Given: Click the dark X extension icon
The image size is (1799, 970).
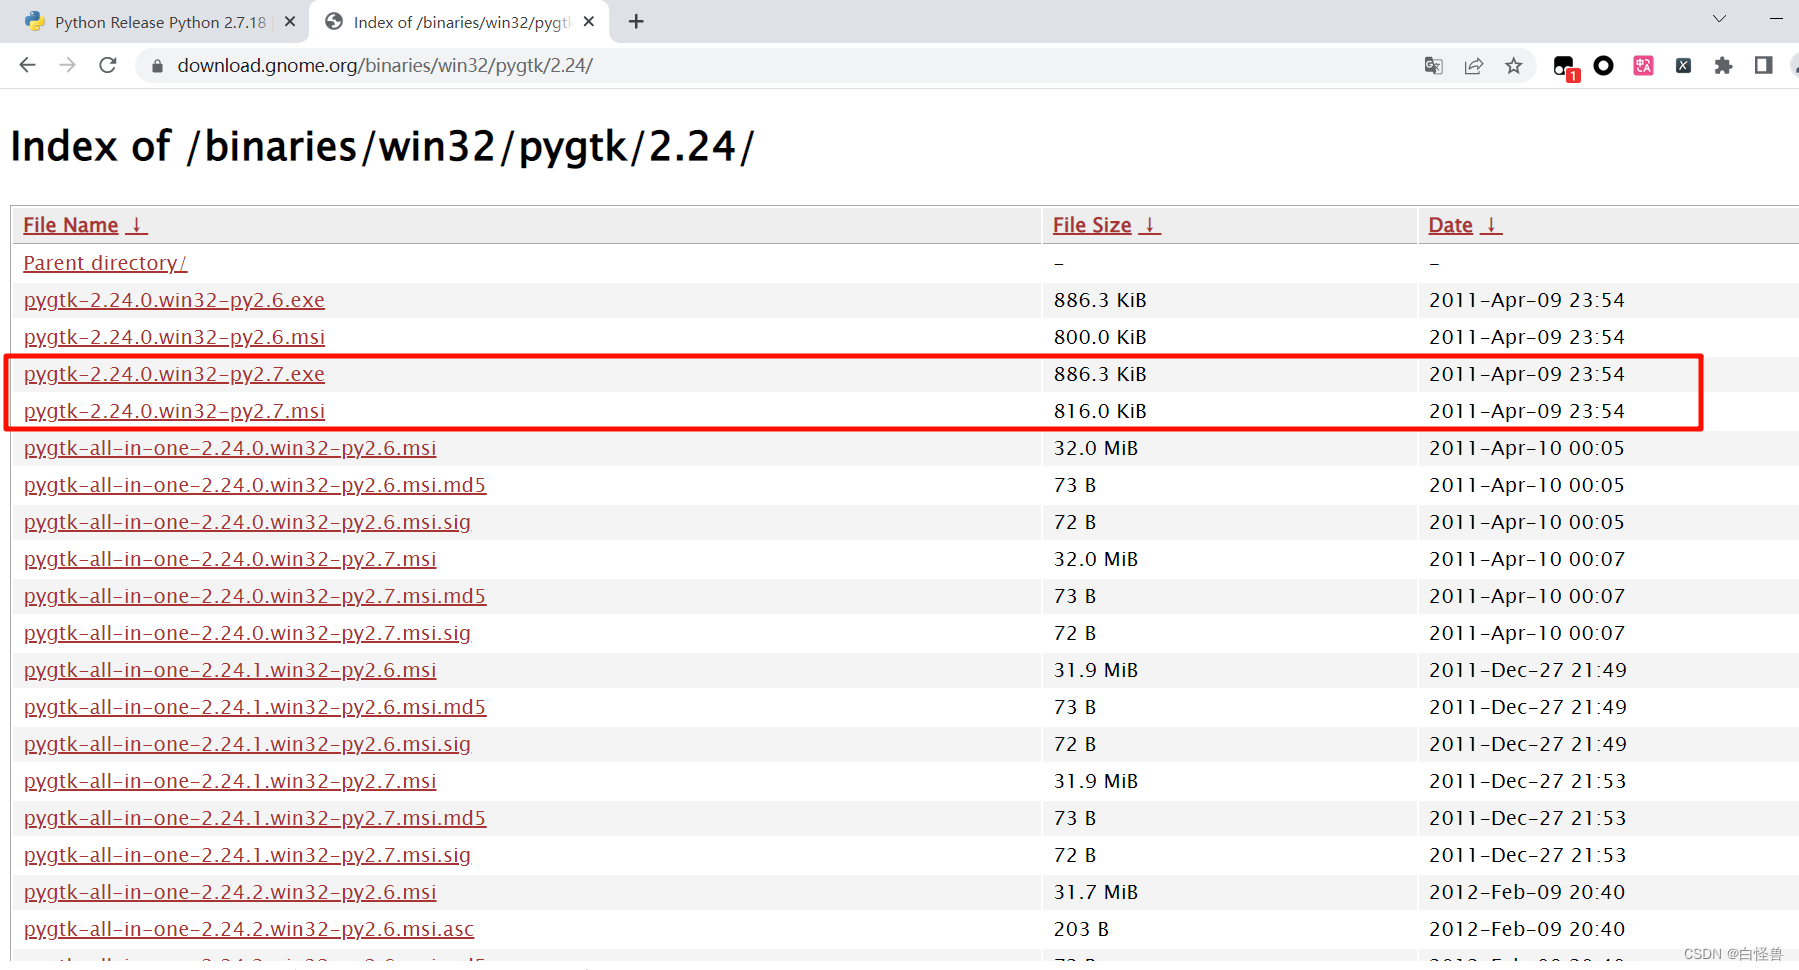Looking at the screenshot, I should [1683, 65].
